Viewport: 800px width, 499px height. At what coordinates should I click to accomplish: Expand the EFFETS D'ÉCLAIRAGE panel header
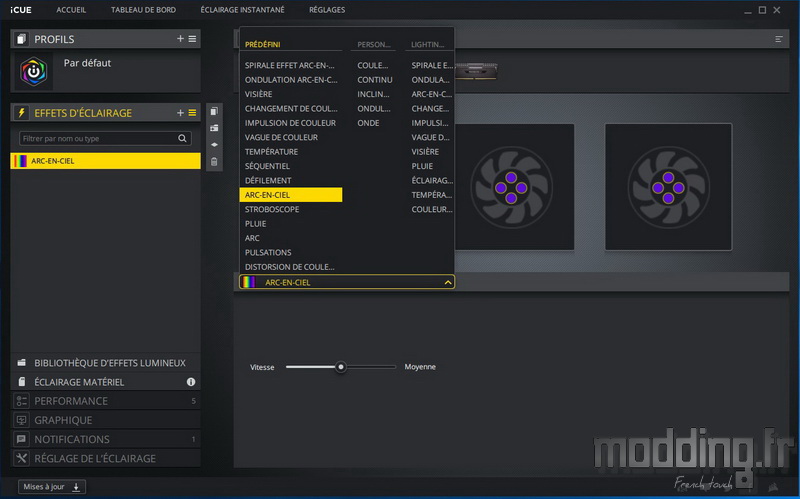(x=105, y=113)
